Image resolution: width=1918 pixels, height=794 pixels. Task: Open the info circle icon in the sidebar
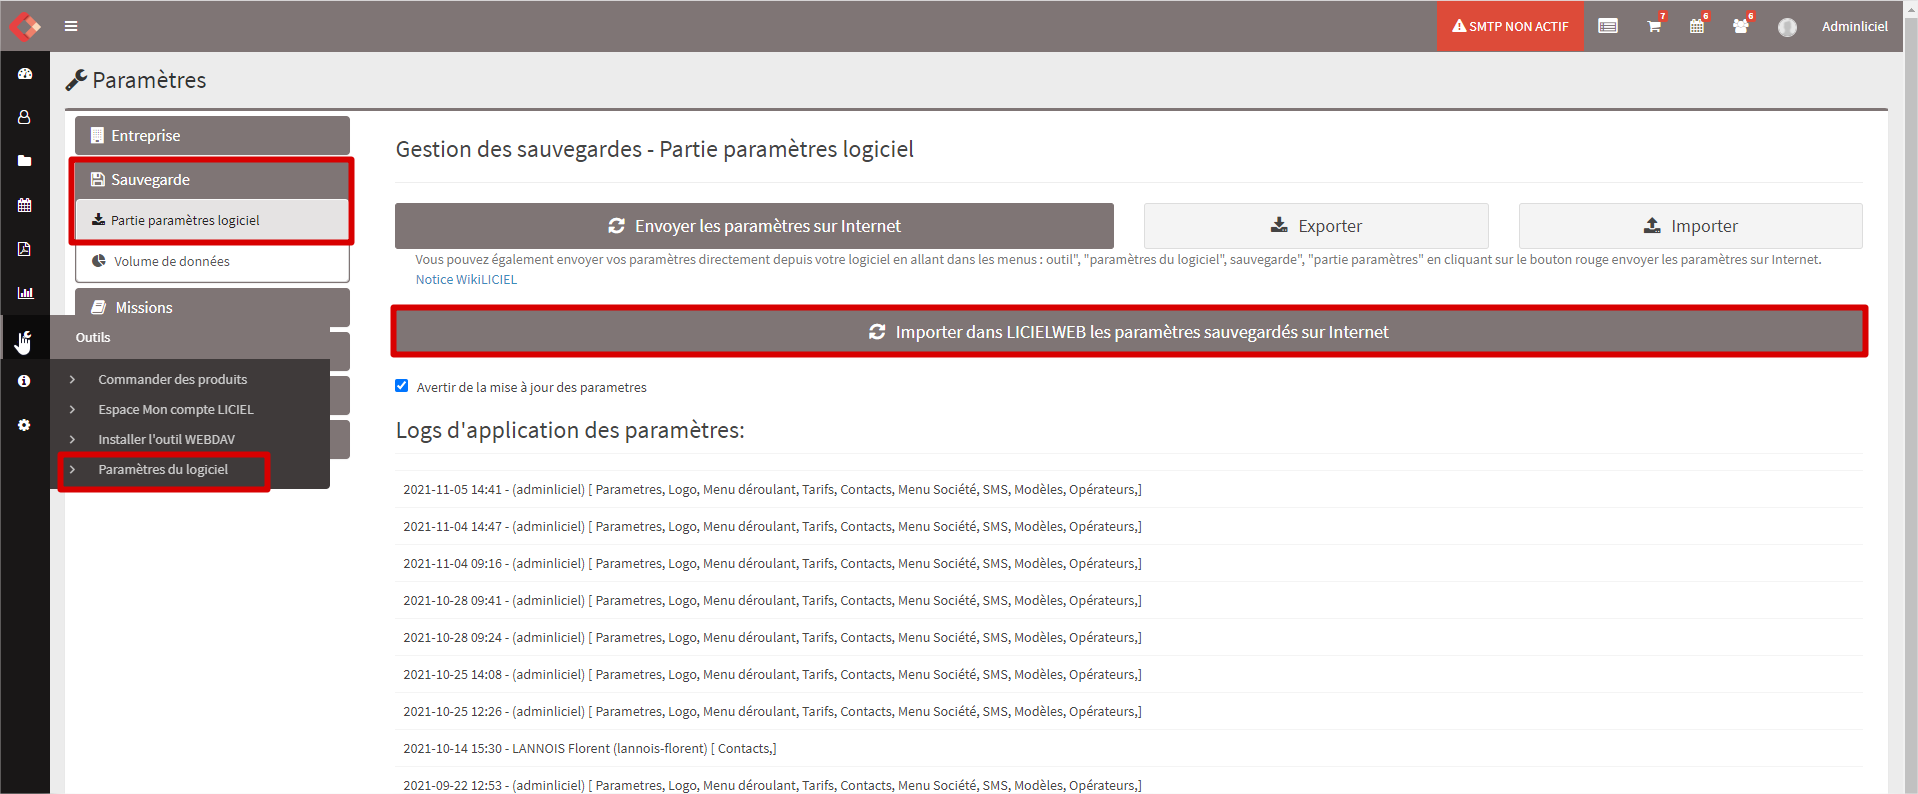[x=25, y=381]
